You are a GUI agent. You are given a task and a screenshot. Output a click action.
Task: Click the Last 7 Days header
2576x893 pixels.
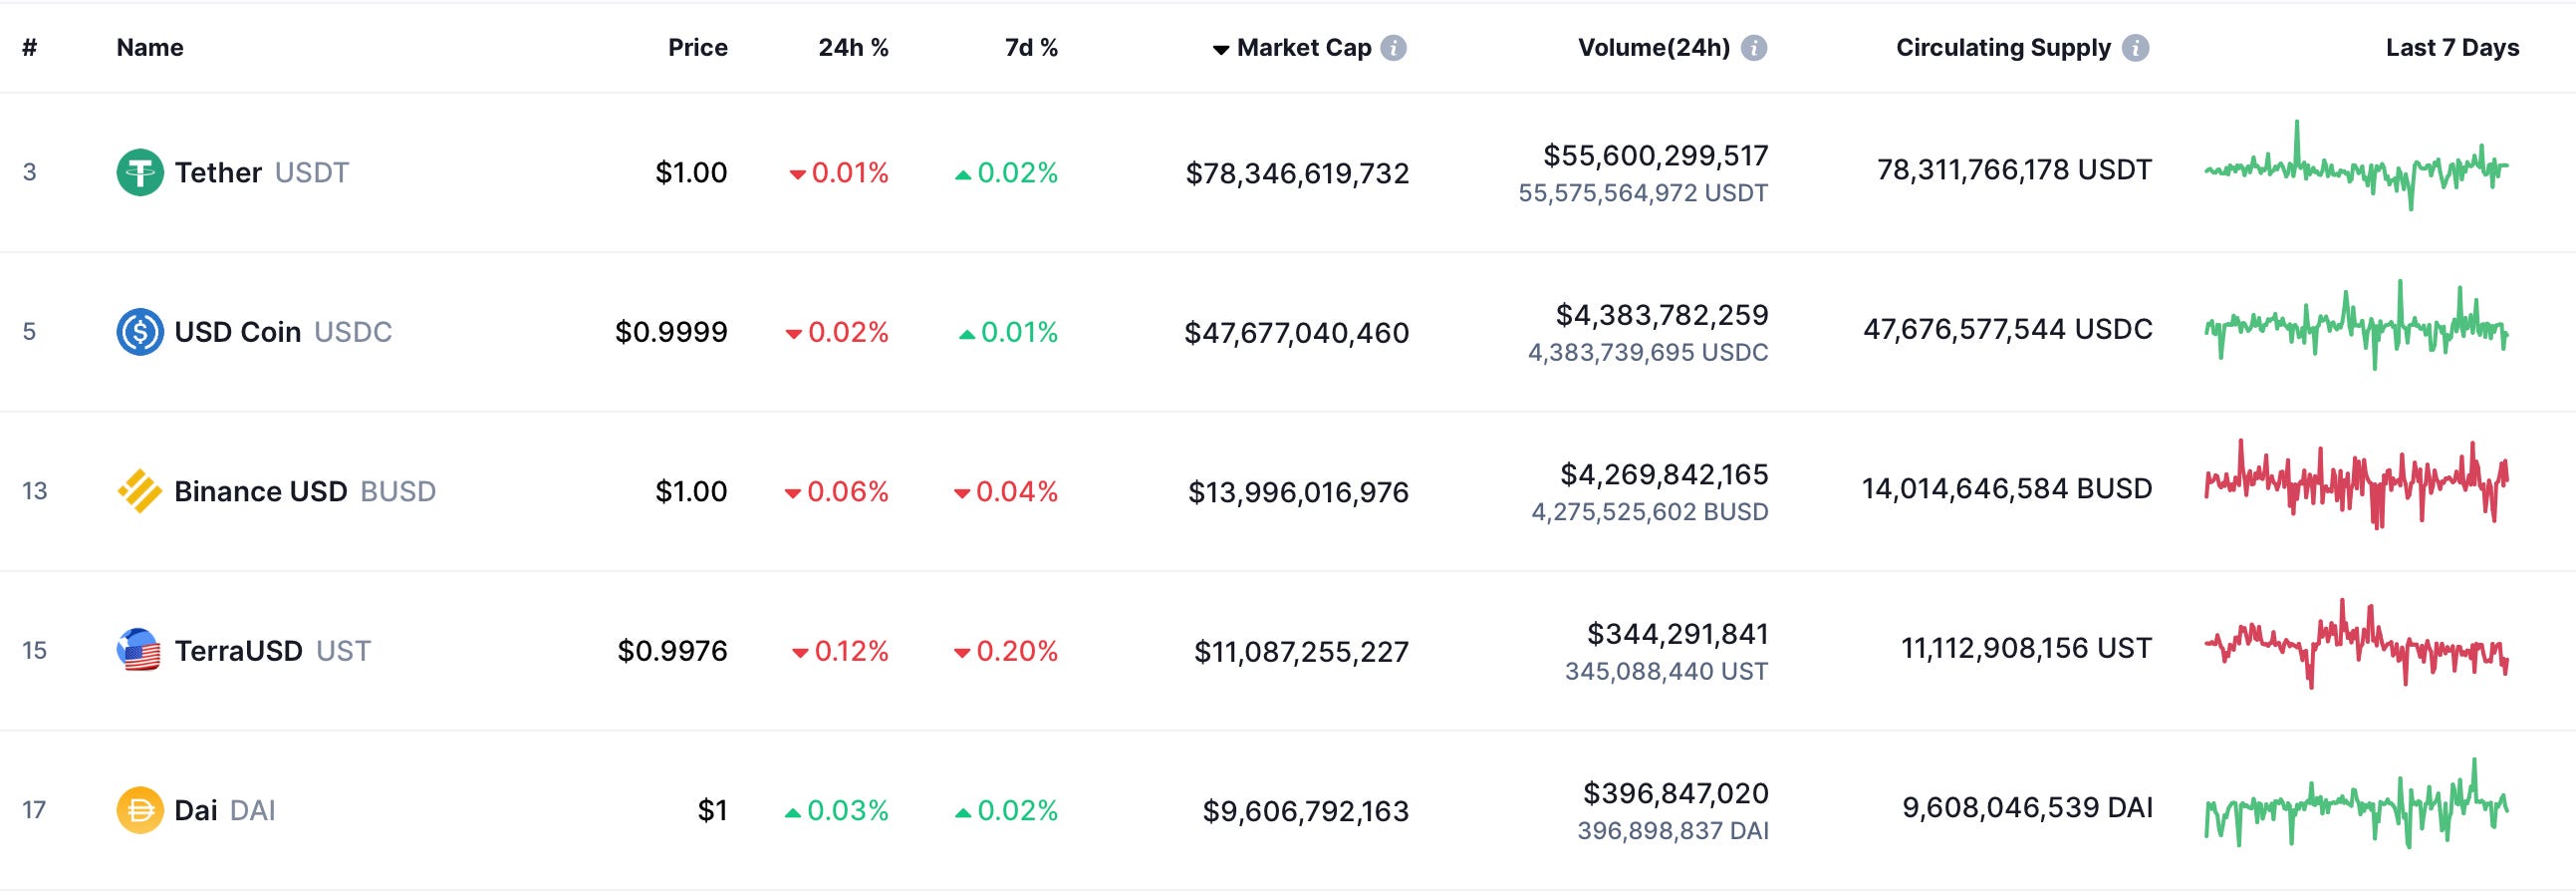2452,47
